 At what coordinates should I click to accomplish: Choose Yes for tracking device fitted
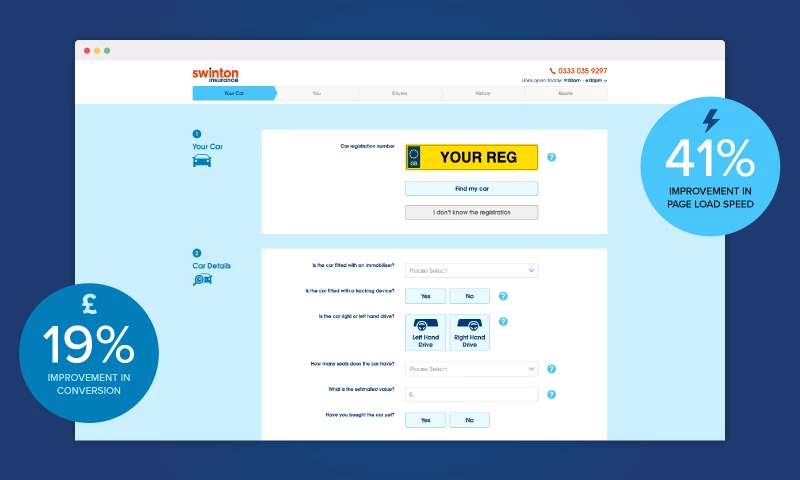coord(426,296)
